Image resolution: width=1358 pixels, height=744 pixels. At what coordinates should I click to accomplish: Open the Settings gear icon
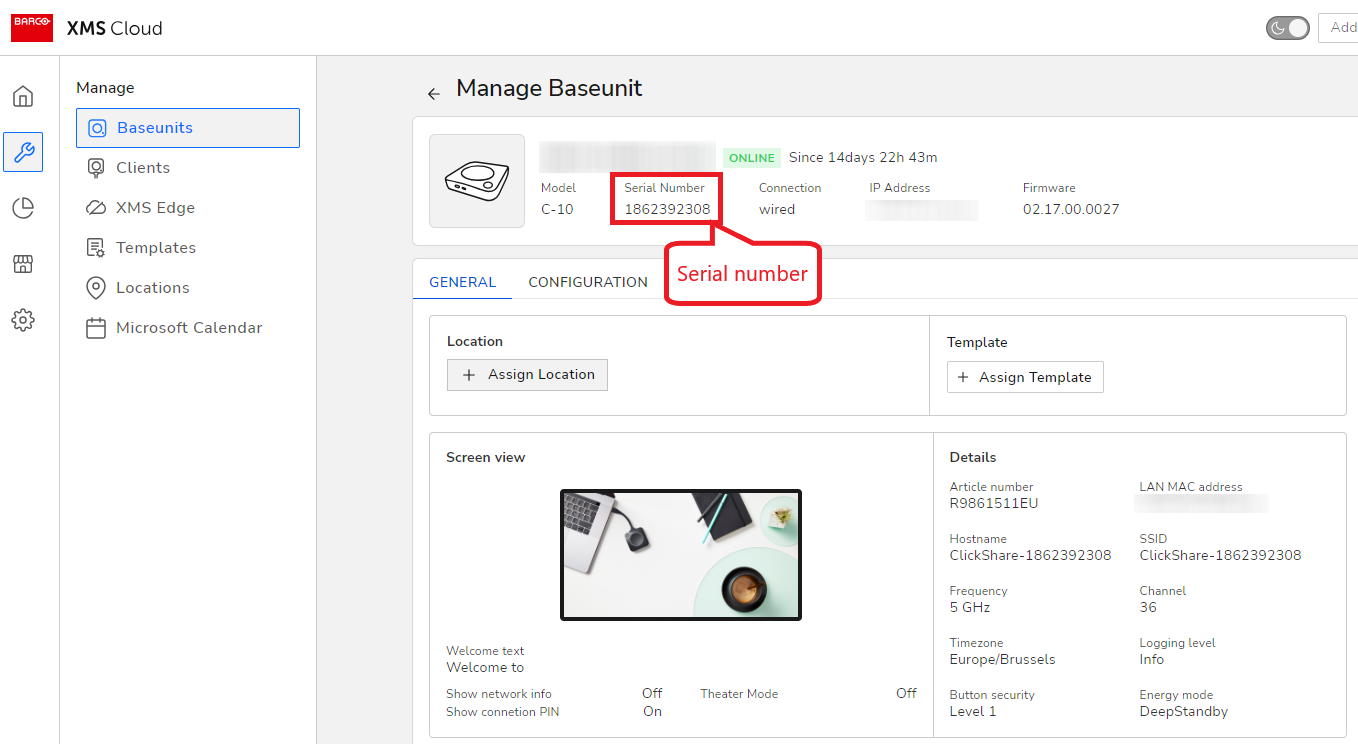(x=23, y=320)
